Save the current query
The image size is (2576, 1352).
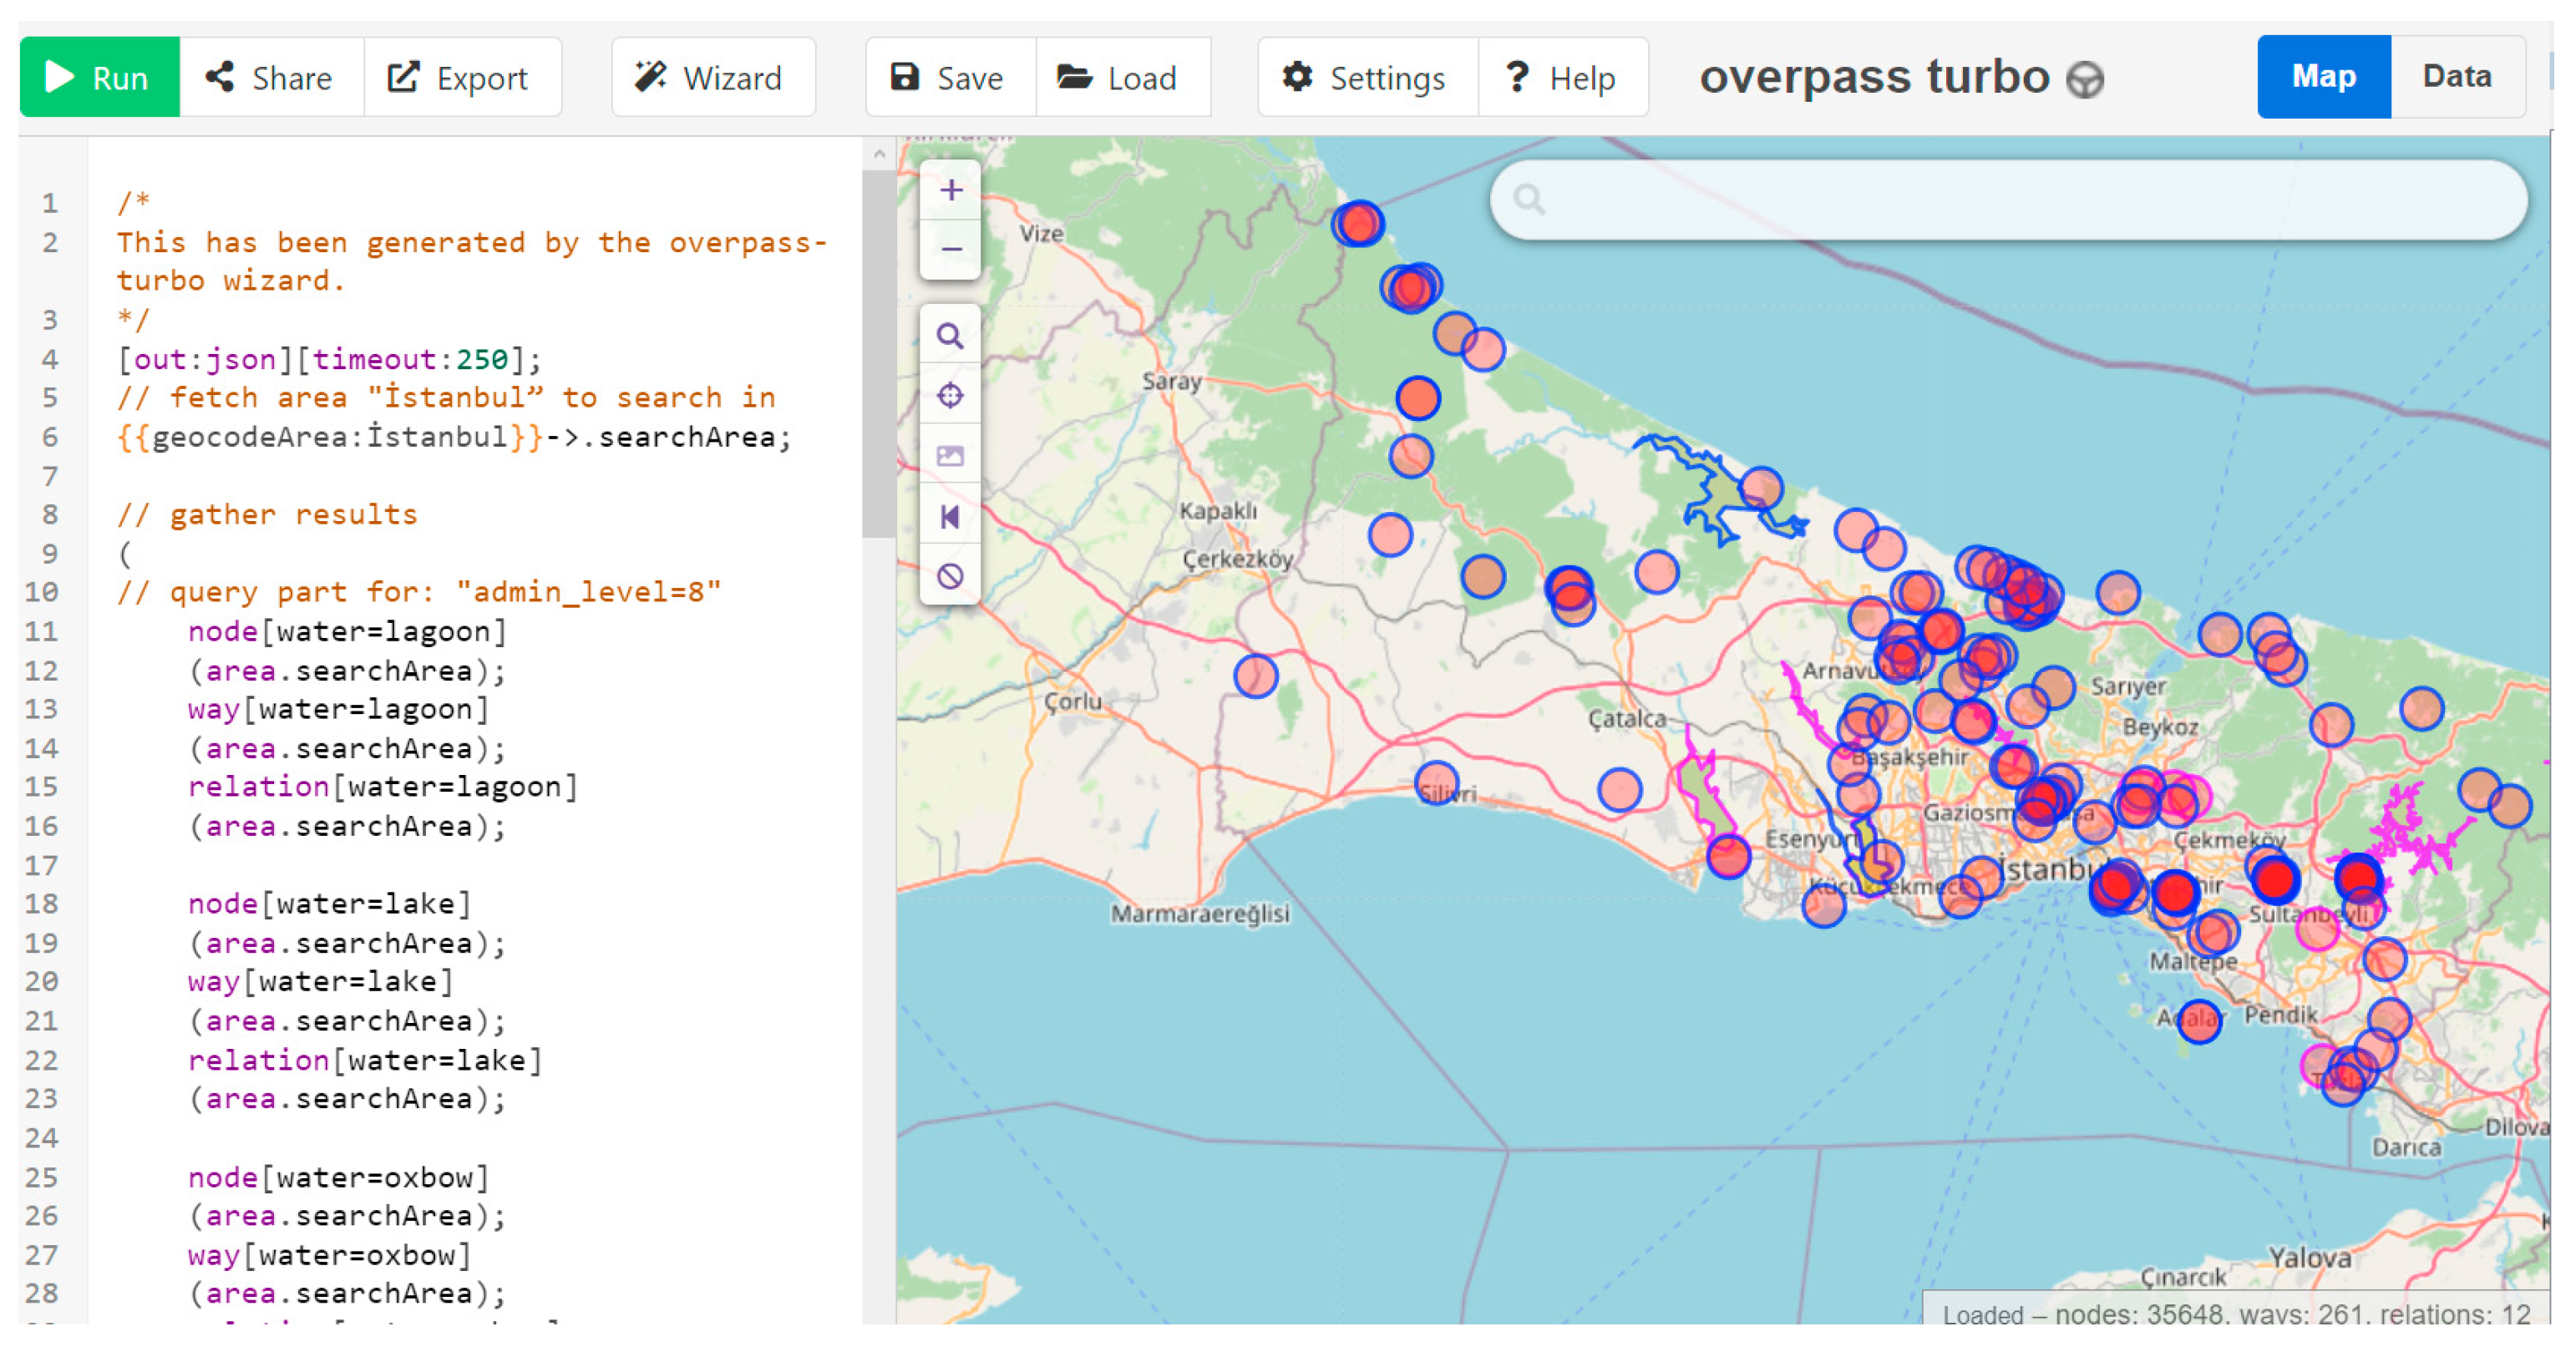coord(949,77)
